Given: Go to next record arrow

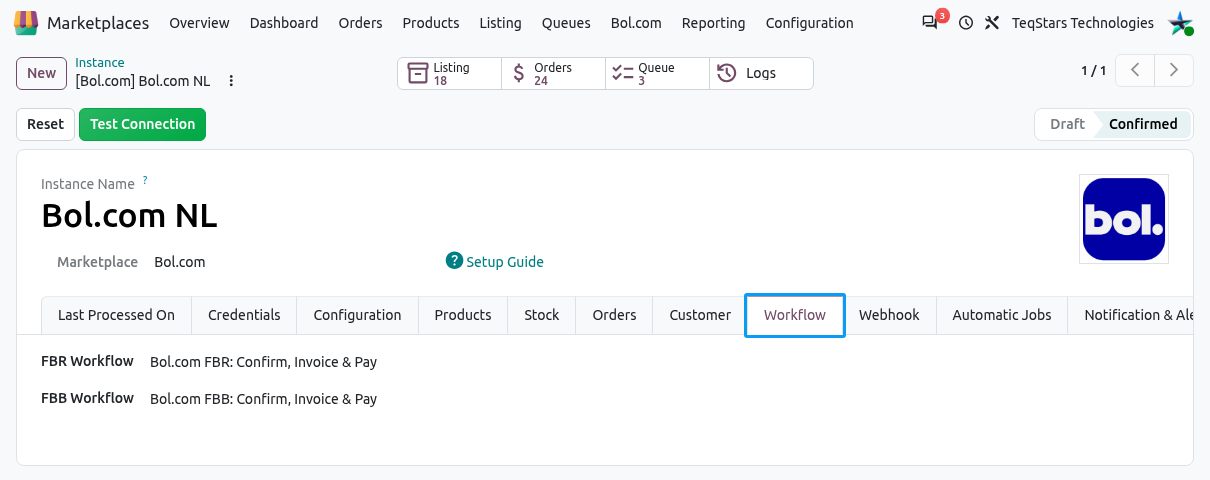Looking at the screenshot, I should click(1174, 70).
